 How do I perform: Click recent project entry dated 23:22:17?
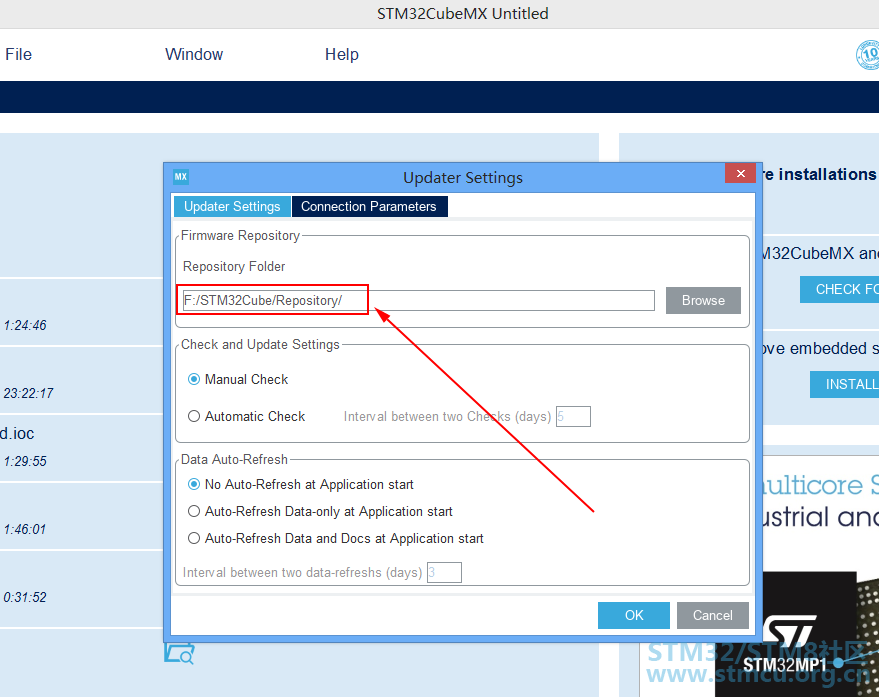81,380
